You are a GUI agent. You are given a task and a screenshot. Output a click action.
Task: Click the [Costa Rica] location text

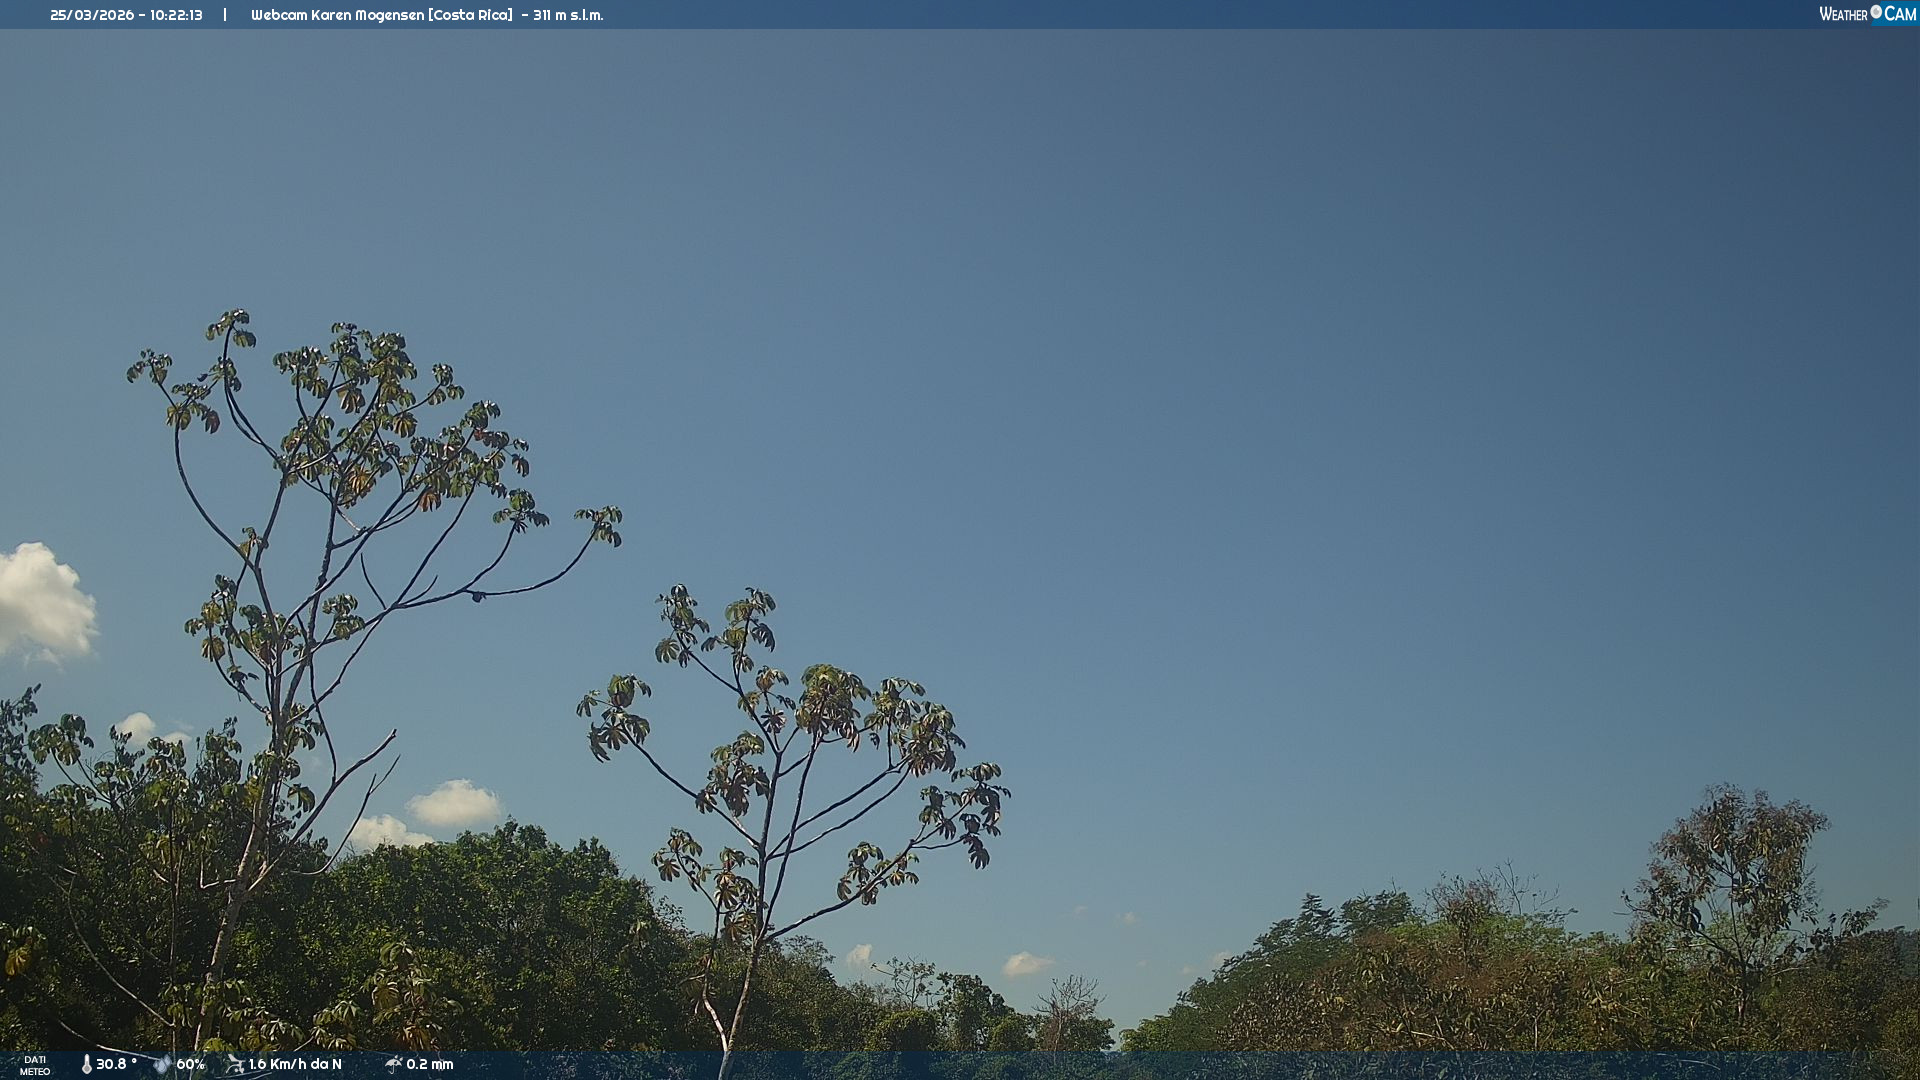pyautogui.click(x=470, y=15)
